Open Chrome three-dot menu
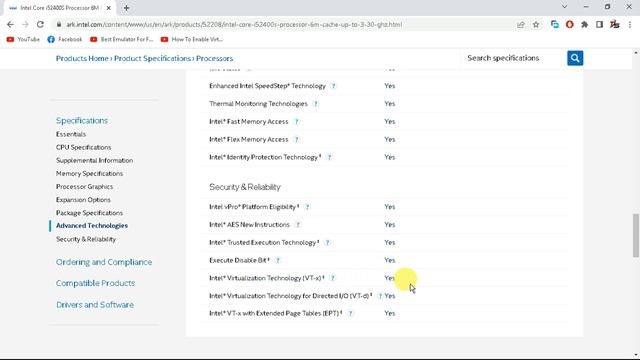 click(x=630, y=24)
